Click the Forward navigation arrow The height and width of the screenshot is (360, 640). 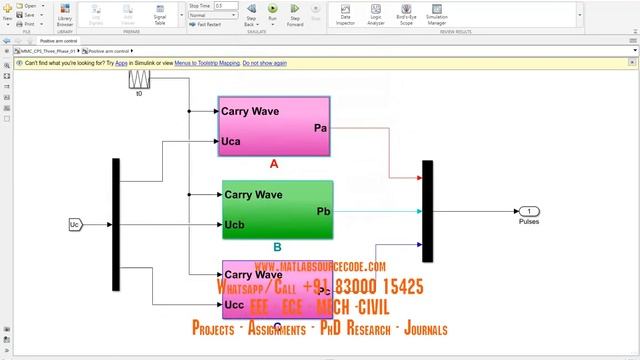pos(18,41)
